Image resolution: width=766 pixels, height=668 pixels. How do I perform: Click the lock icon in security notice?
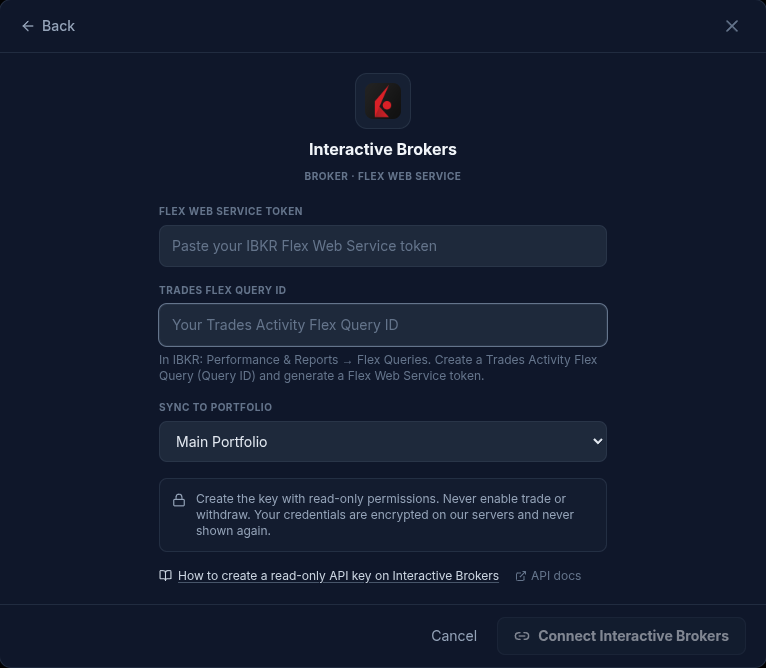(x=179, y=500)
